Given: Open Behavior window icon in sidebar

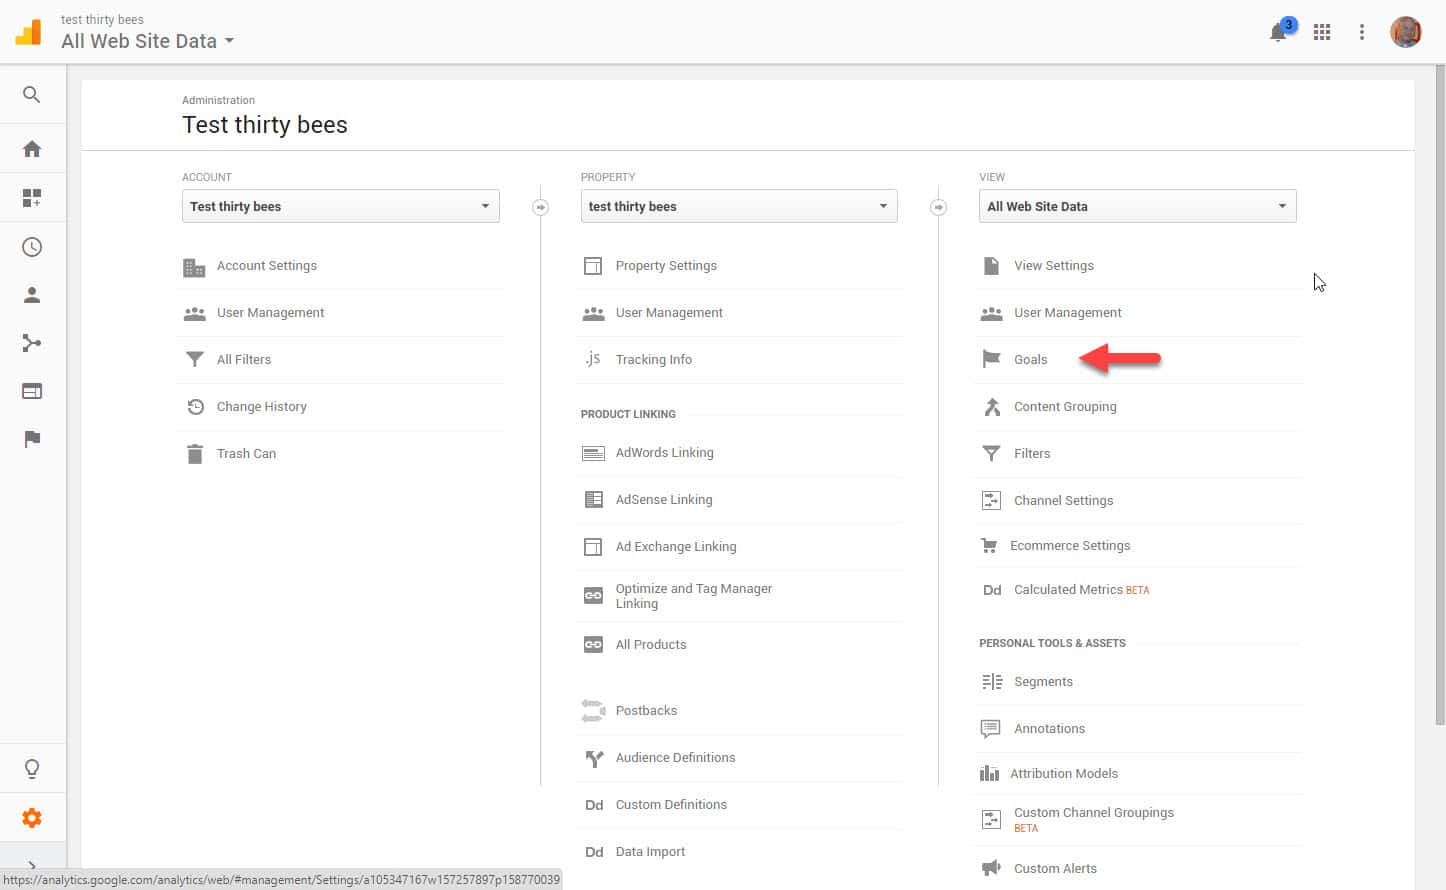Looking at the screenshot, I should pyautogui.click(x=32, y=391).
